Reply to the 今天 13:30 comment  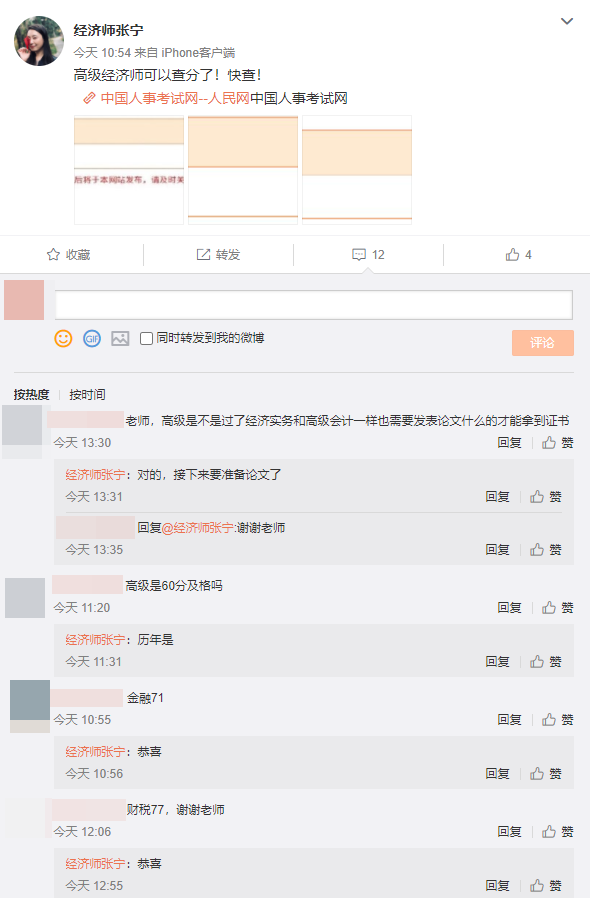pos(509,443)
